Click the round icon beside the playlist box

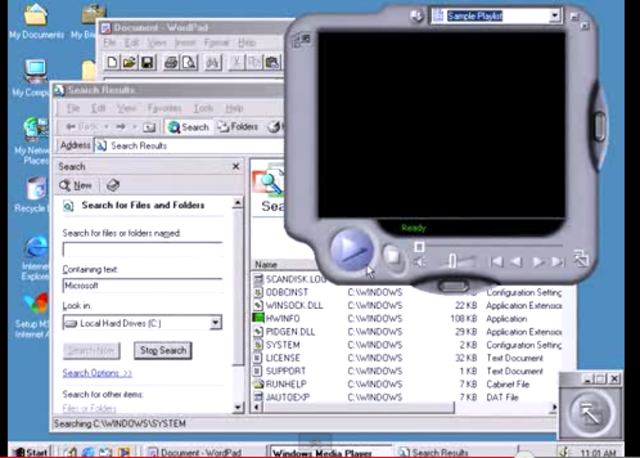[x=416, y=16]
